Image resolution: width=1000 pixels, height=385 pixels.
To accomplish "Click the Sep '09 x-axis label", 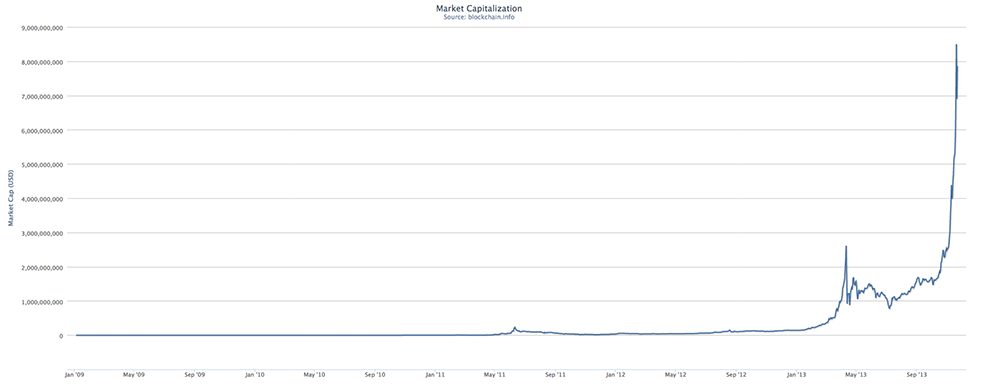I will coord(195,375).
